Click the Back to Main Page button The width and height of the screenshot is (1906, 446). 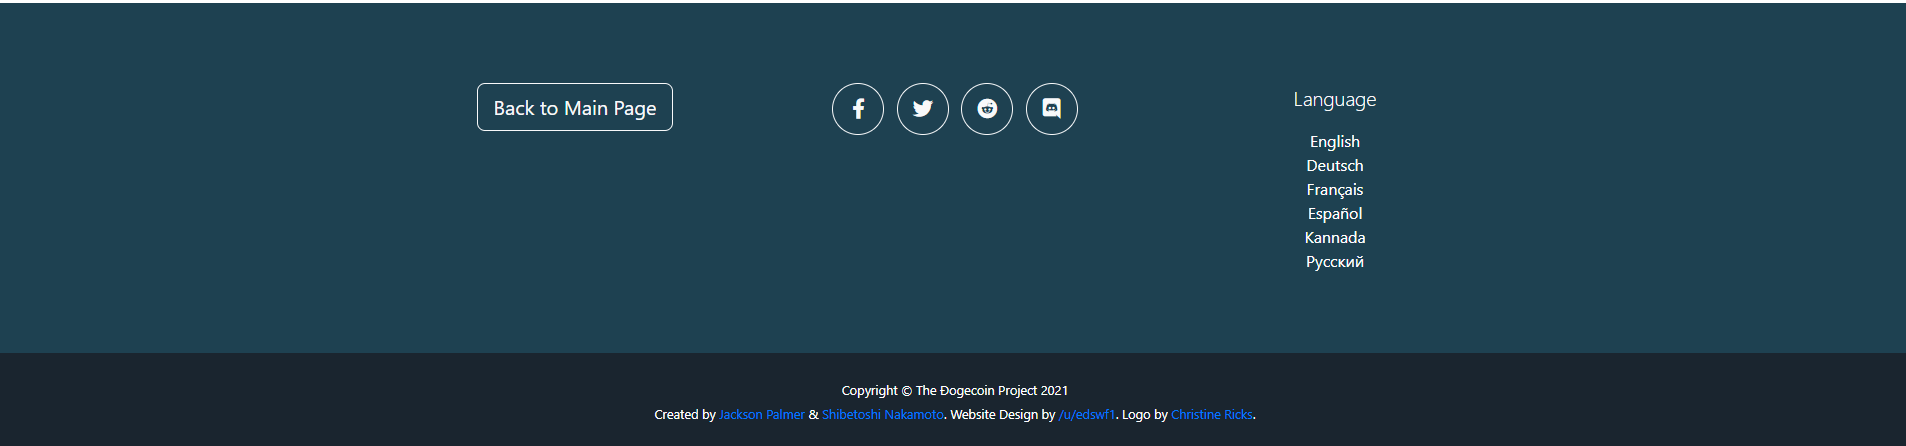[x=575, y=107]
